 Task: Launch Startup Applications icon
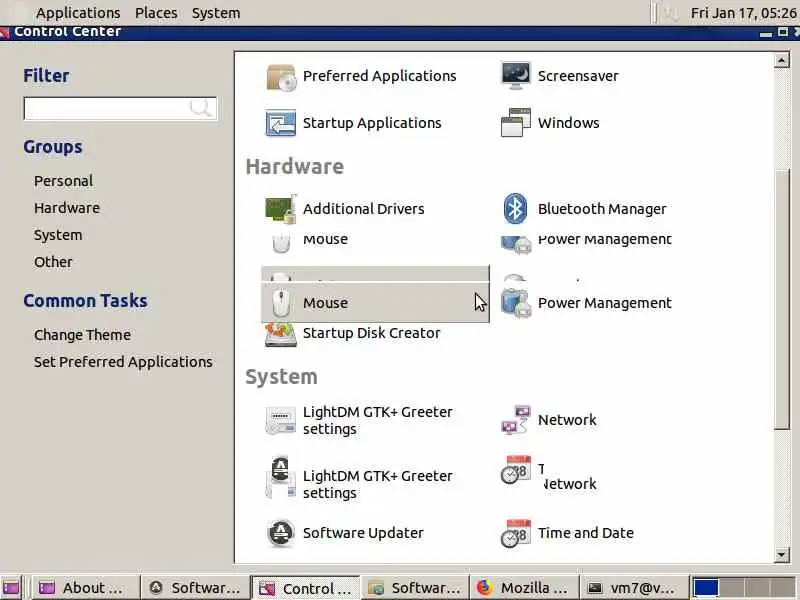[x=281, y=123]
